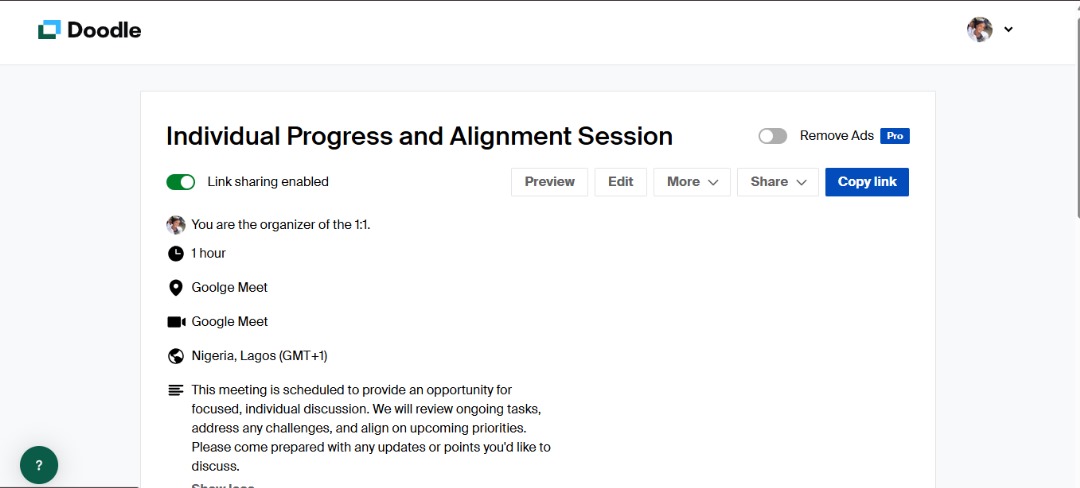Open the More dropdown
Image resolution: width=1080 pixels, height=488 pixels.
point(692,182)
